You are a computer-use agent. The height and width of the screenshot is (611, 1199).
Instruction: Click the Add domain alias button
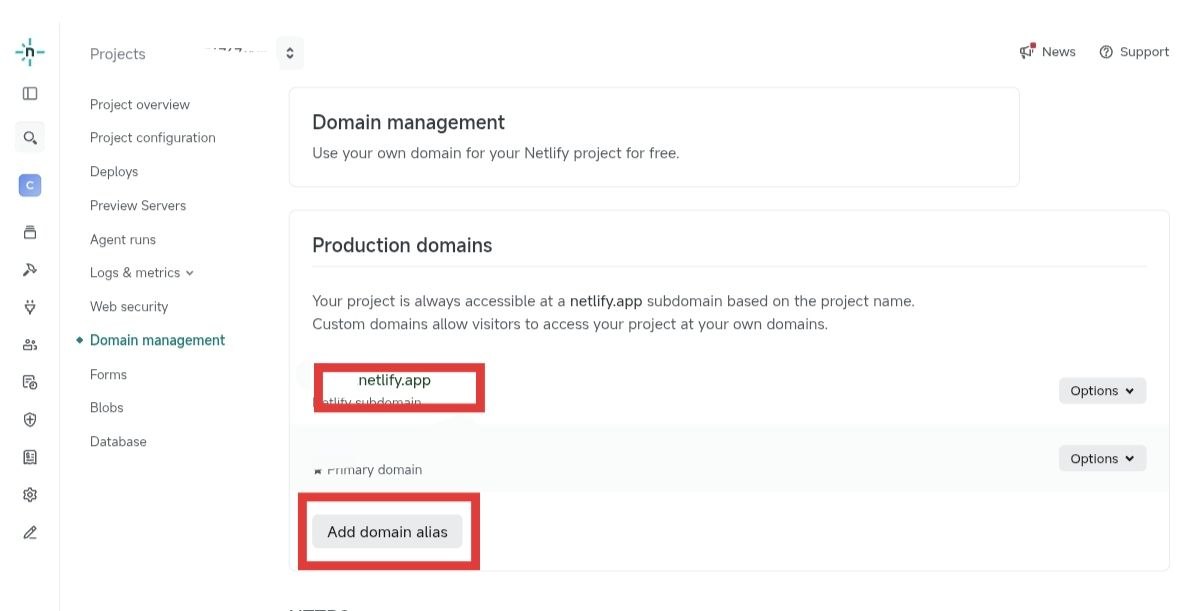(x=388, y=532)
